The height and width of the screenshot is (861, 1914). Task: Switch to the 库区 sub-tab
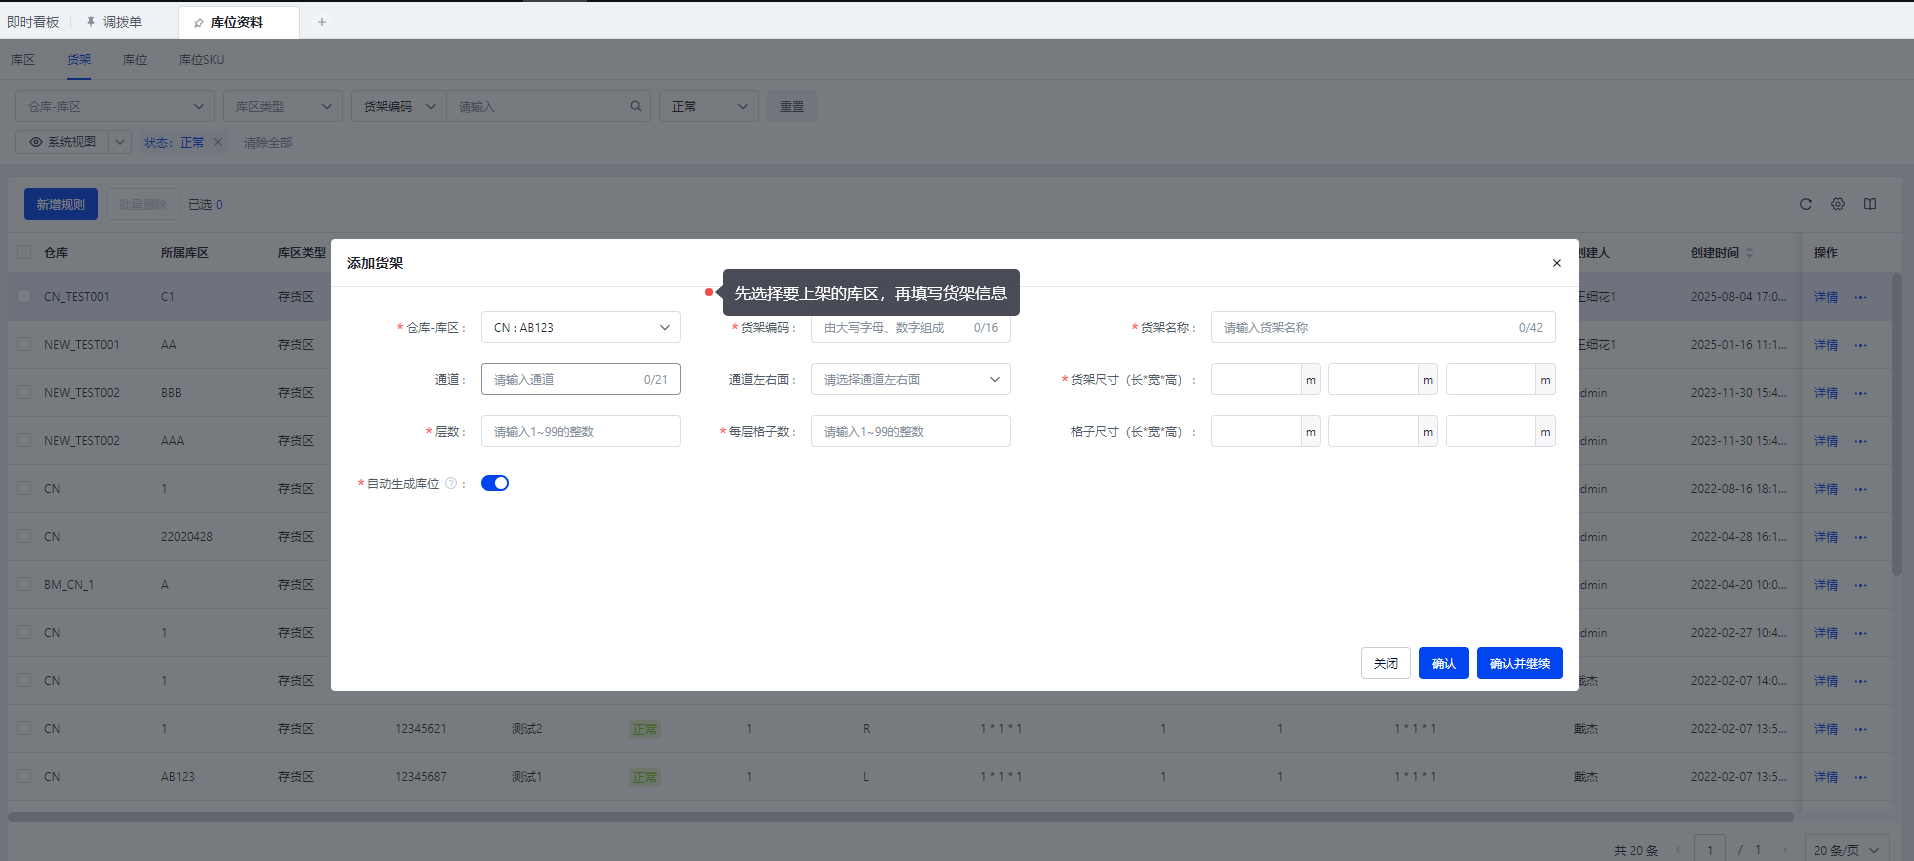23,60
